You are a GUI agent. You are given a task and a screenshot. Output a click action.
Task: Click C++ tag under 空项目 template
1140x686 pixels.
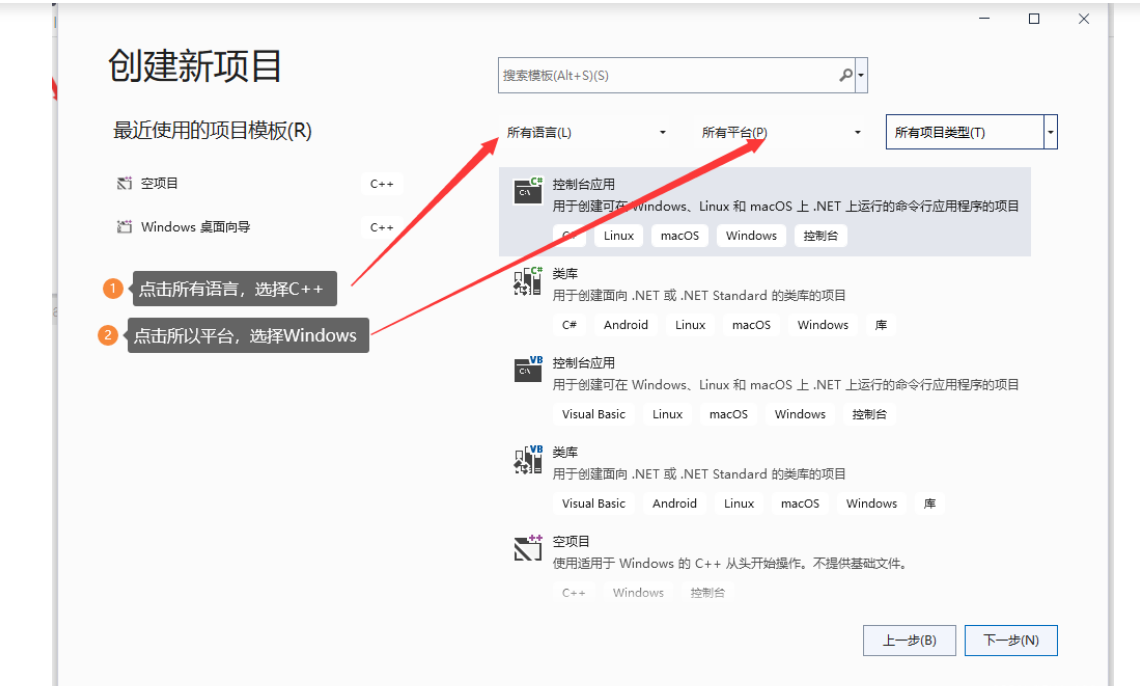[574, 593]
